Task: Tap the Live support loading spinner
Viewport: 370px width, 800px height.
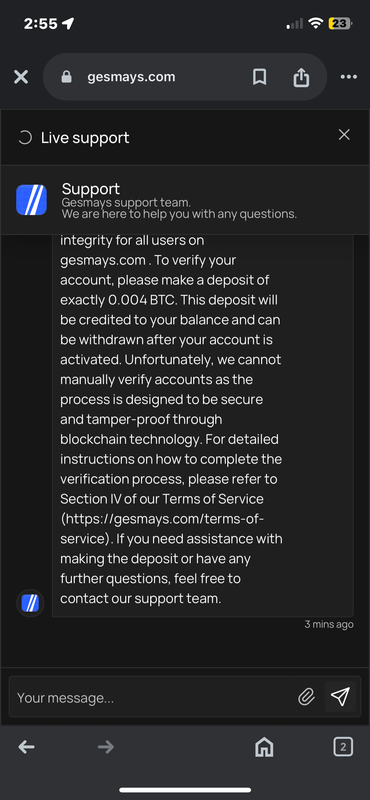Action: coord(24,138)
